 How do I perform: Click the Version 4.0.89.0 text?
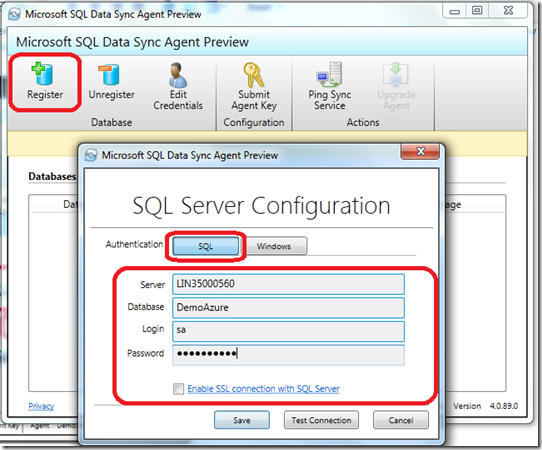point(486,406)
